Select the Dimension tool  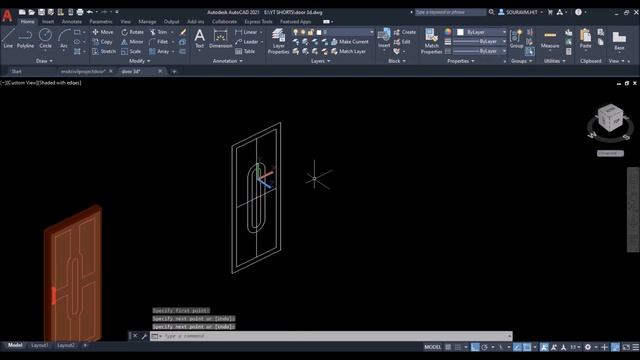tap(220, 39)
